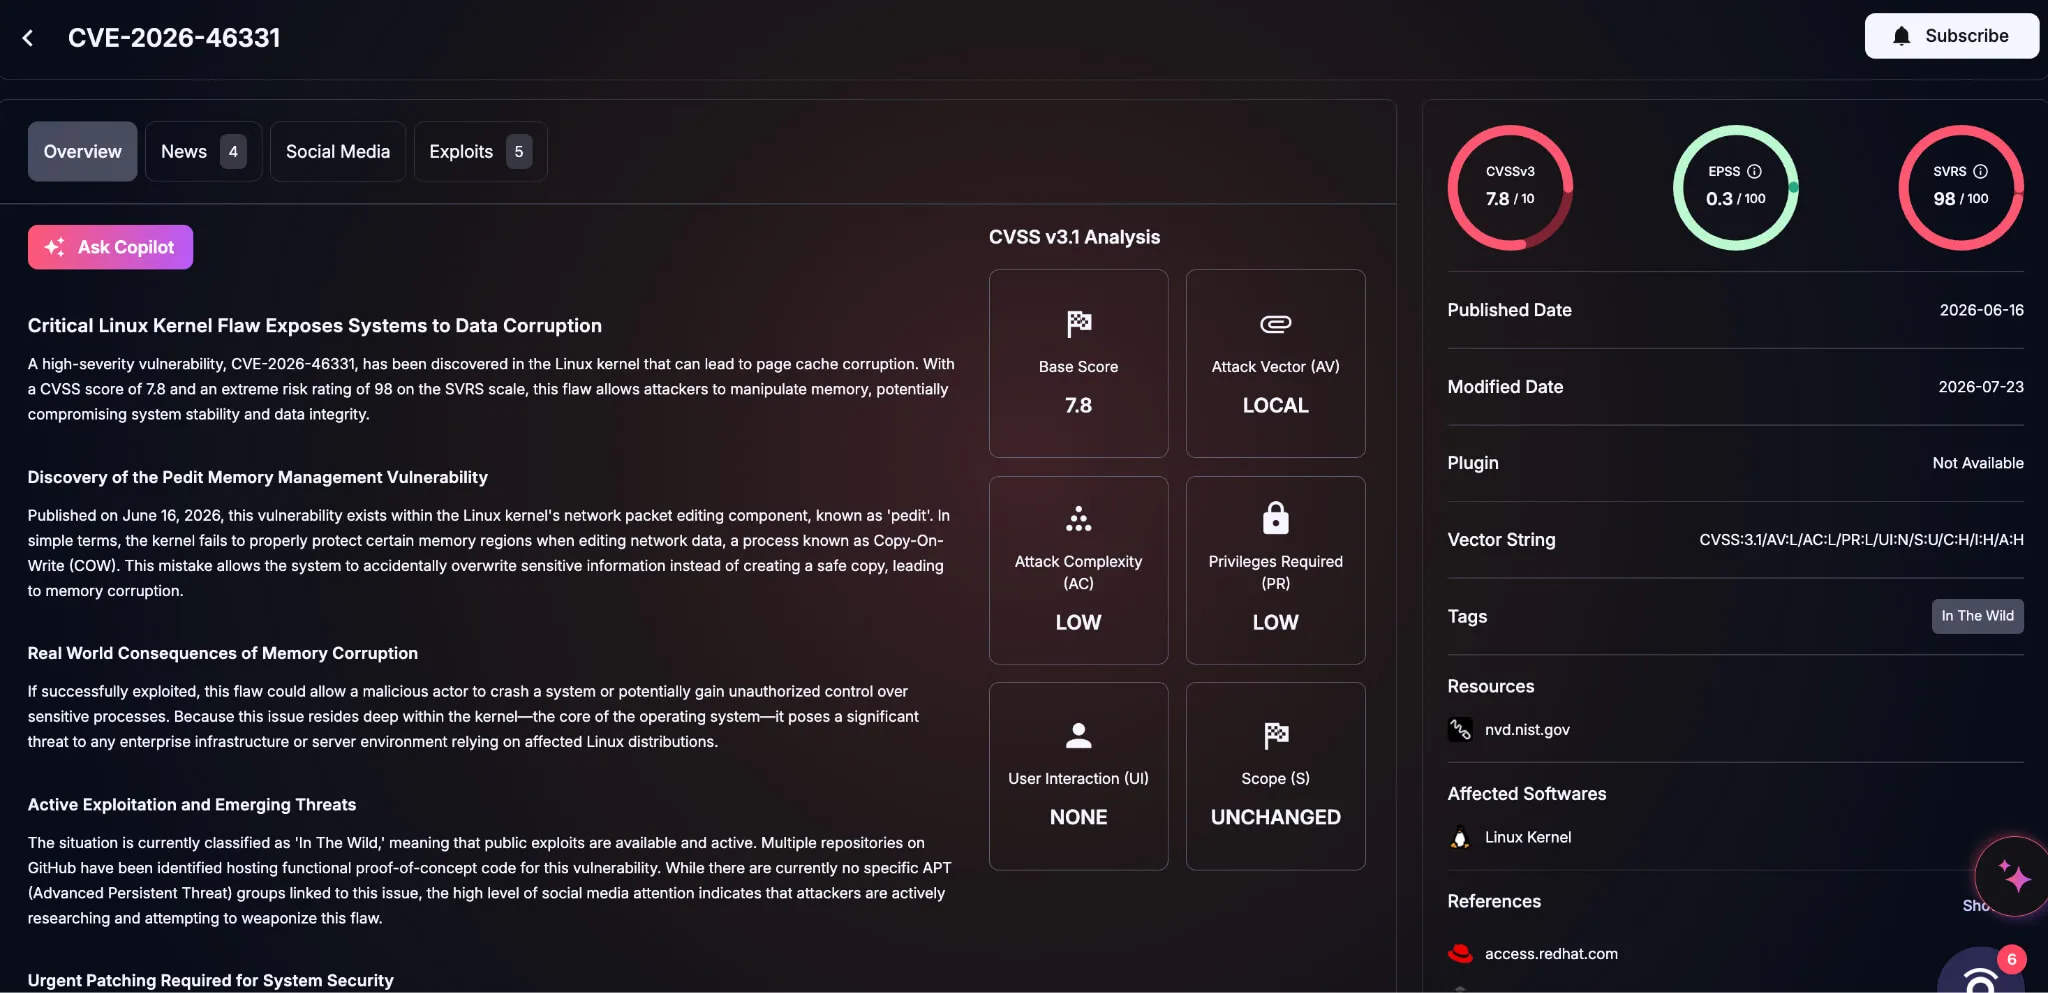This screenshot has height=993, width=2048.
Task: Click the Attack Vector LOCAL value
Action: coord(1275,405)
